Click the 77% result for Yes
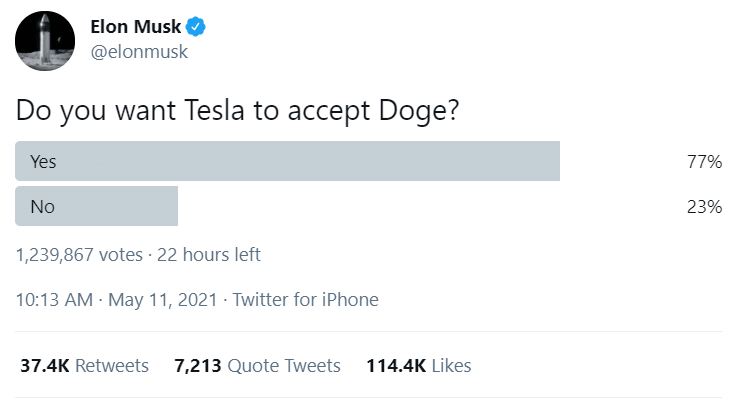Viewport: 738px width, 400px height. point(704,162)
